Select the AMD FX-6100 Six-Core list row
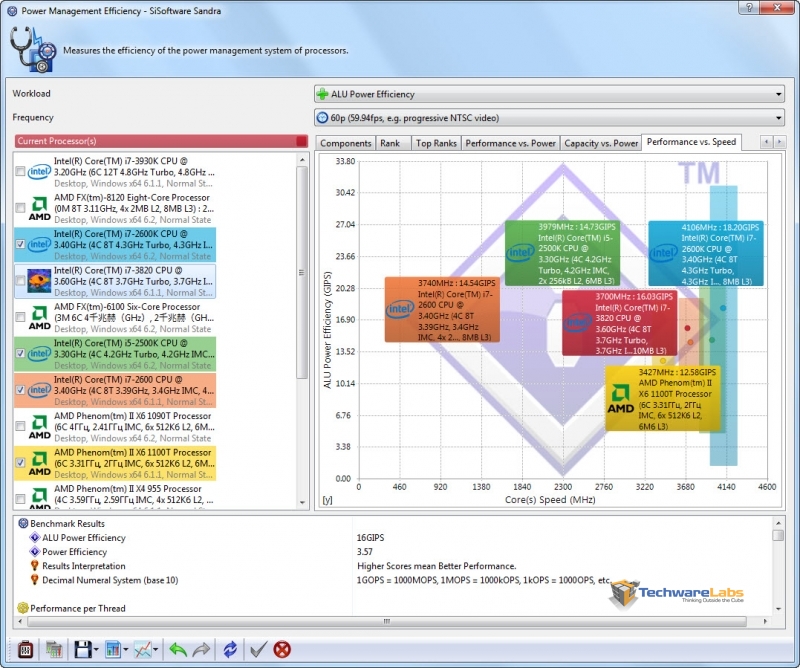The width and height of the screenshot is (800, 668). pyautogui.click(x=115, y=317)
